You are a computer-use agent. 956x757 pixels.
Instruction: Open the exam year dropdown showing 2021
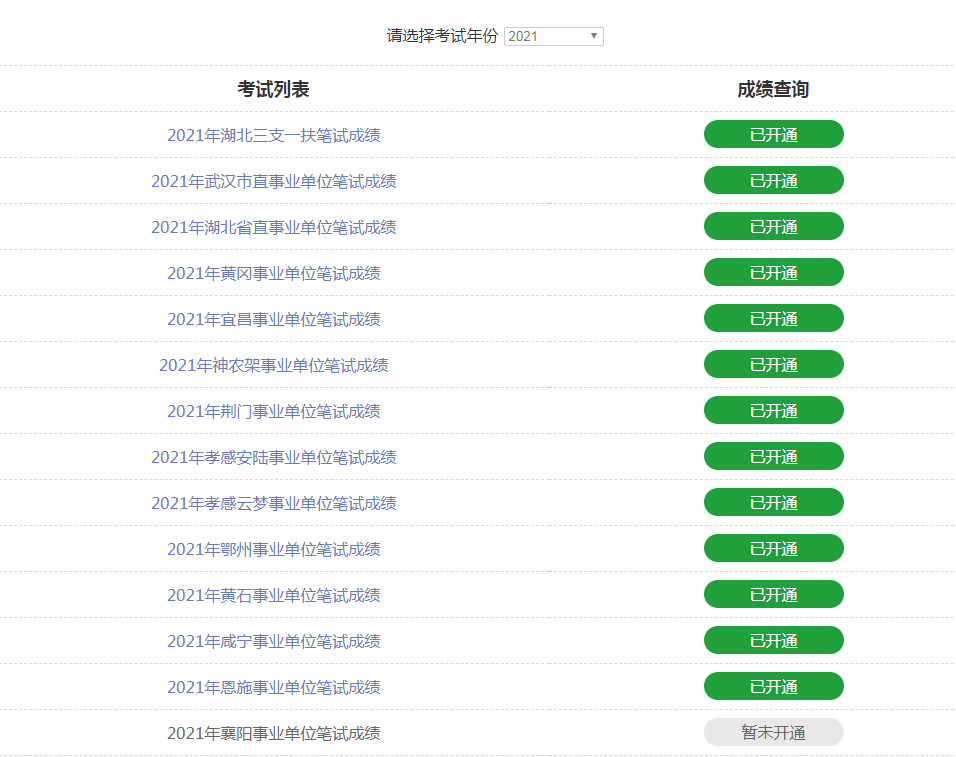click(553, 36)
